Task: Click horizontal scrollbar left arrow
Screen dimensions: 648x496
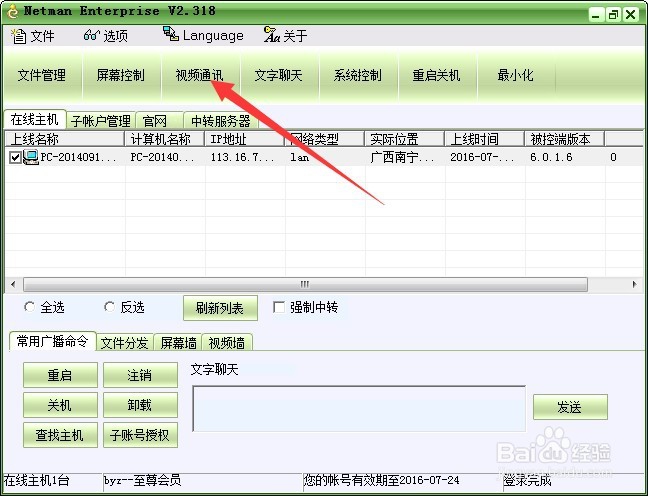Action: [13, 284]
